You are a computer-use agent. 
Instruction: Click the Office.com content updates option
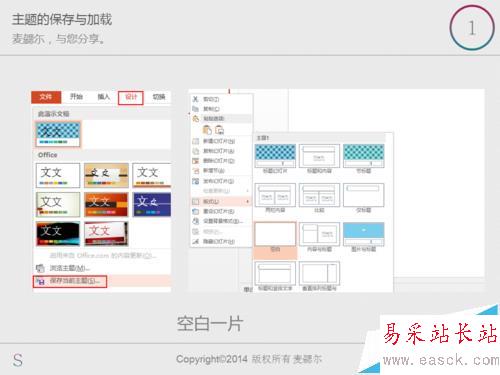(102, 256)
